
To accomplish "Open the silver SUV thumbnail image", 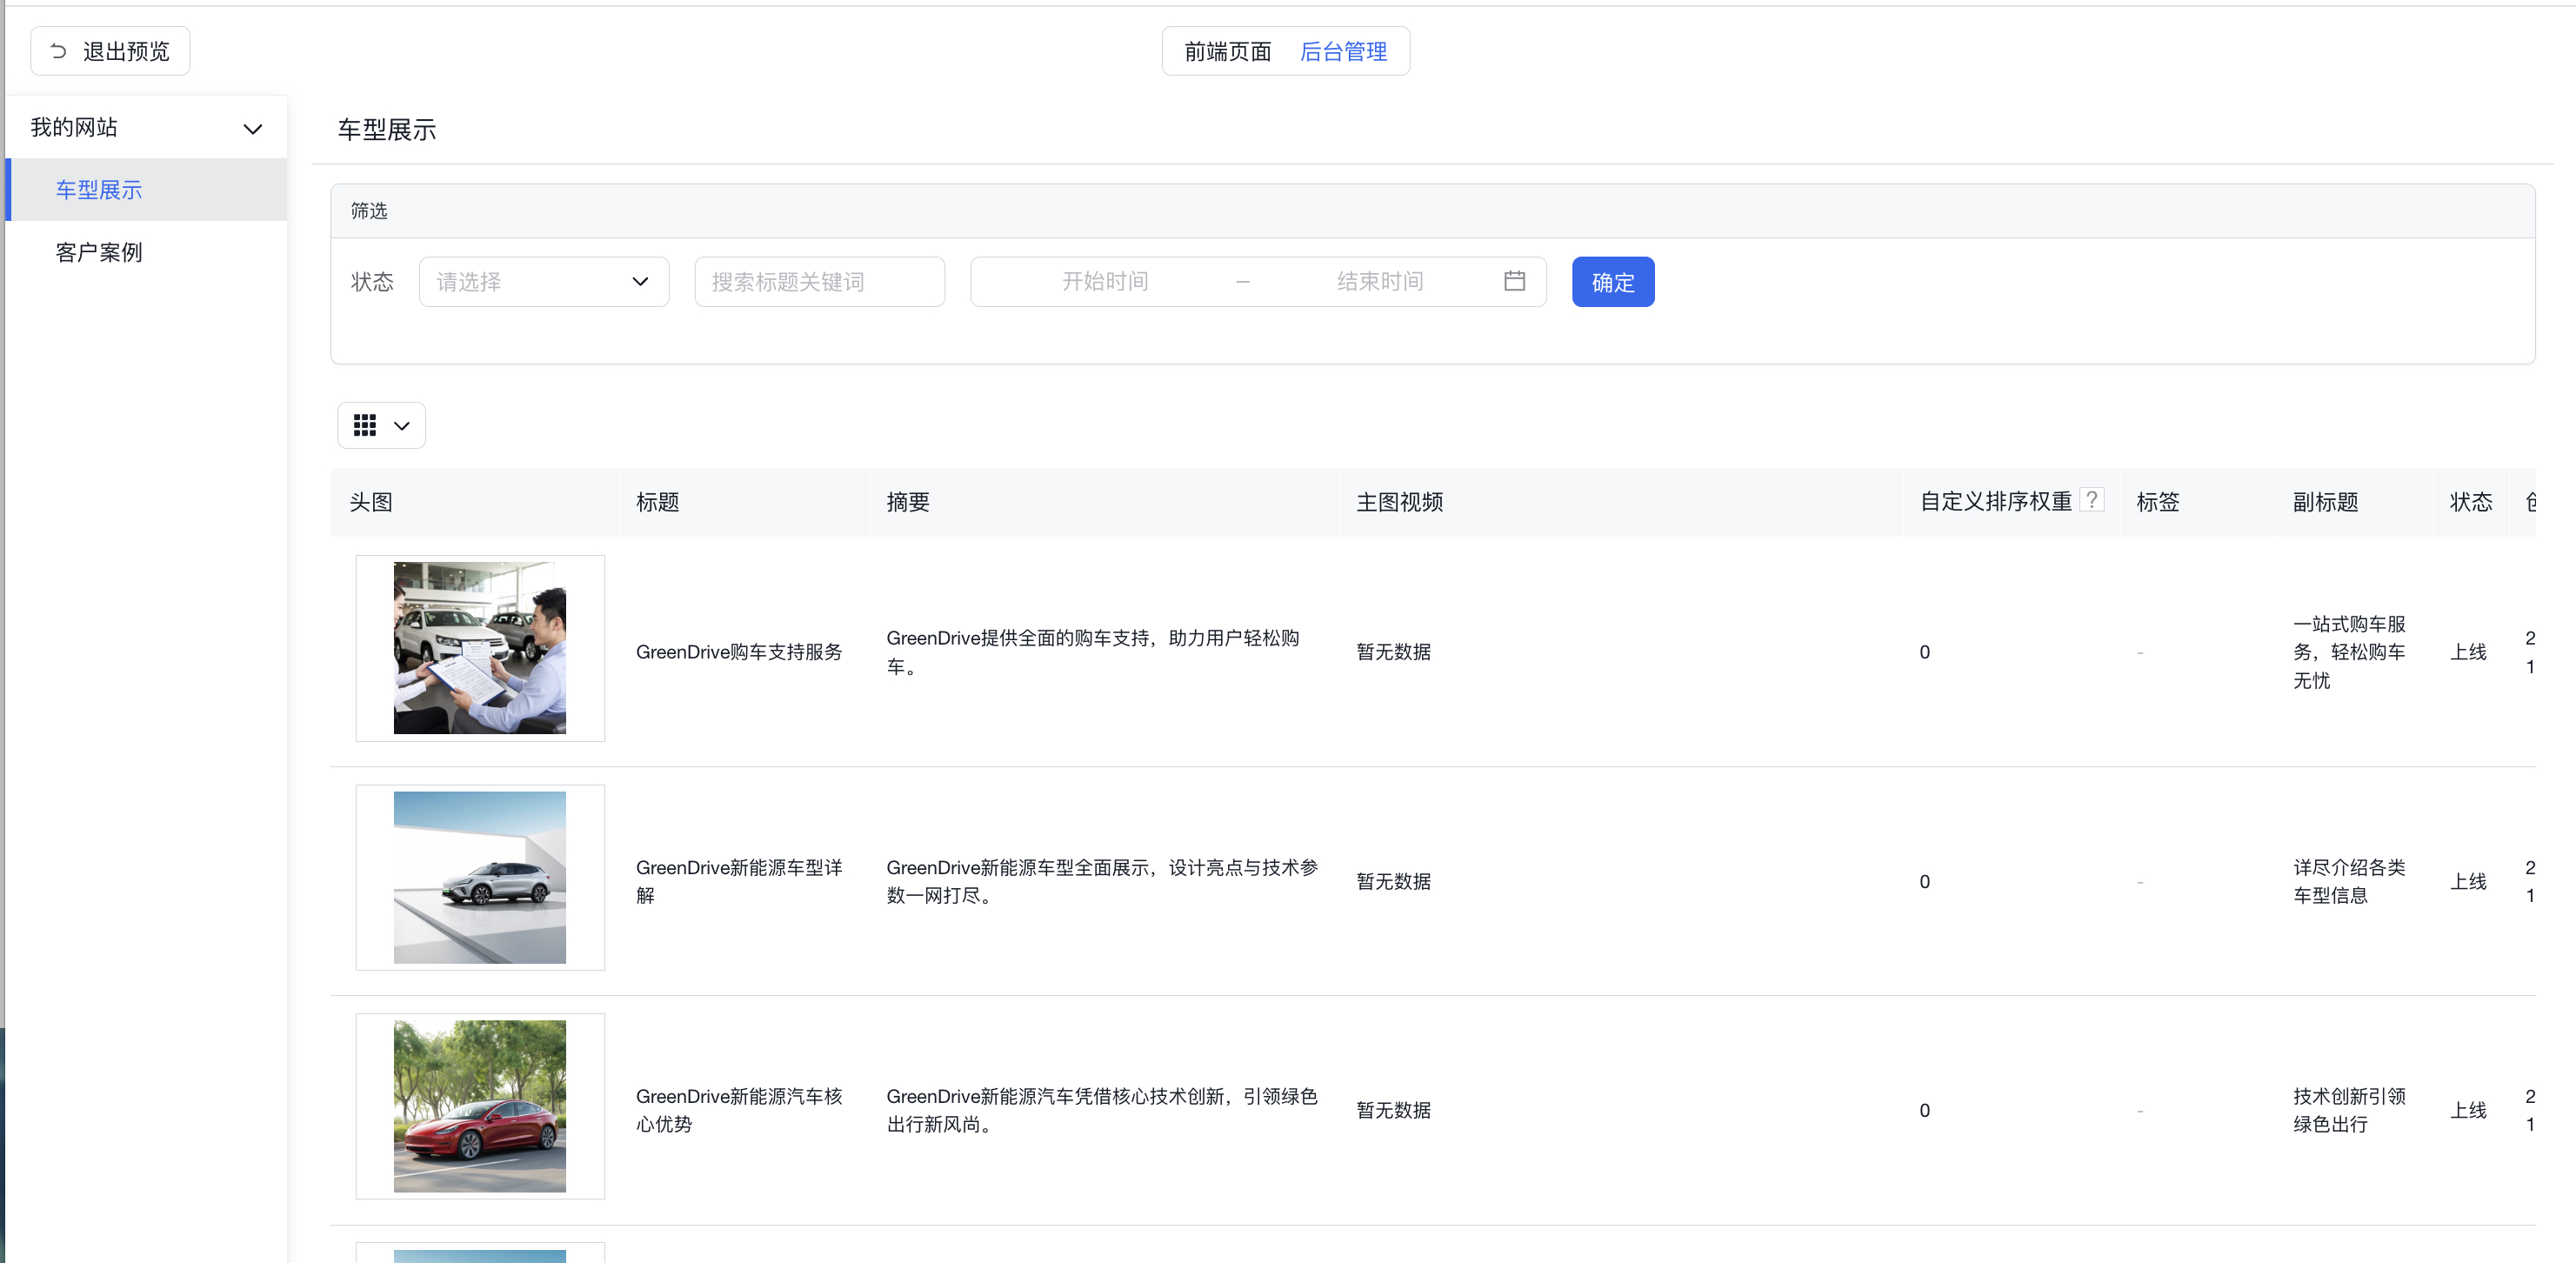I will (479, 877).
